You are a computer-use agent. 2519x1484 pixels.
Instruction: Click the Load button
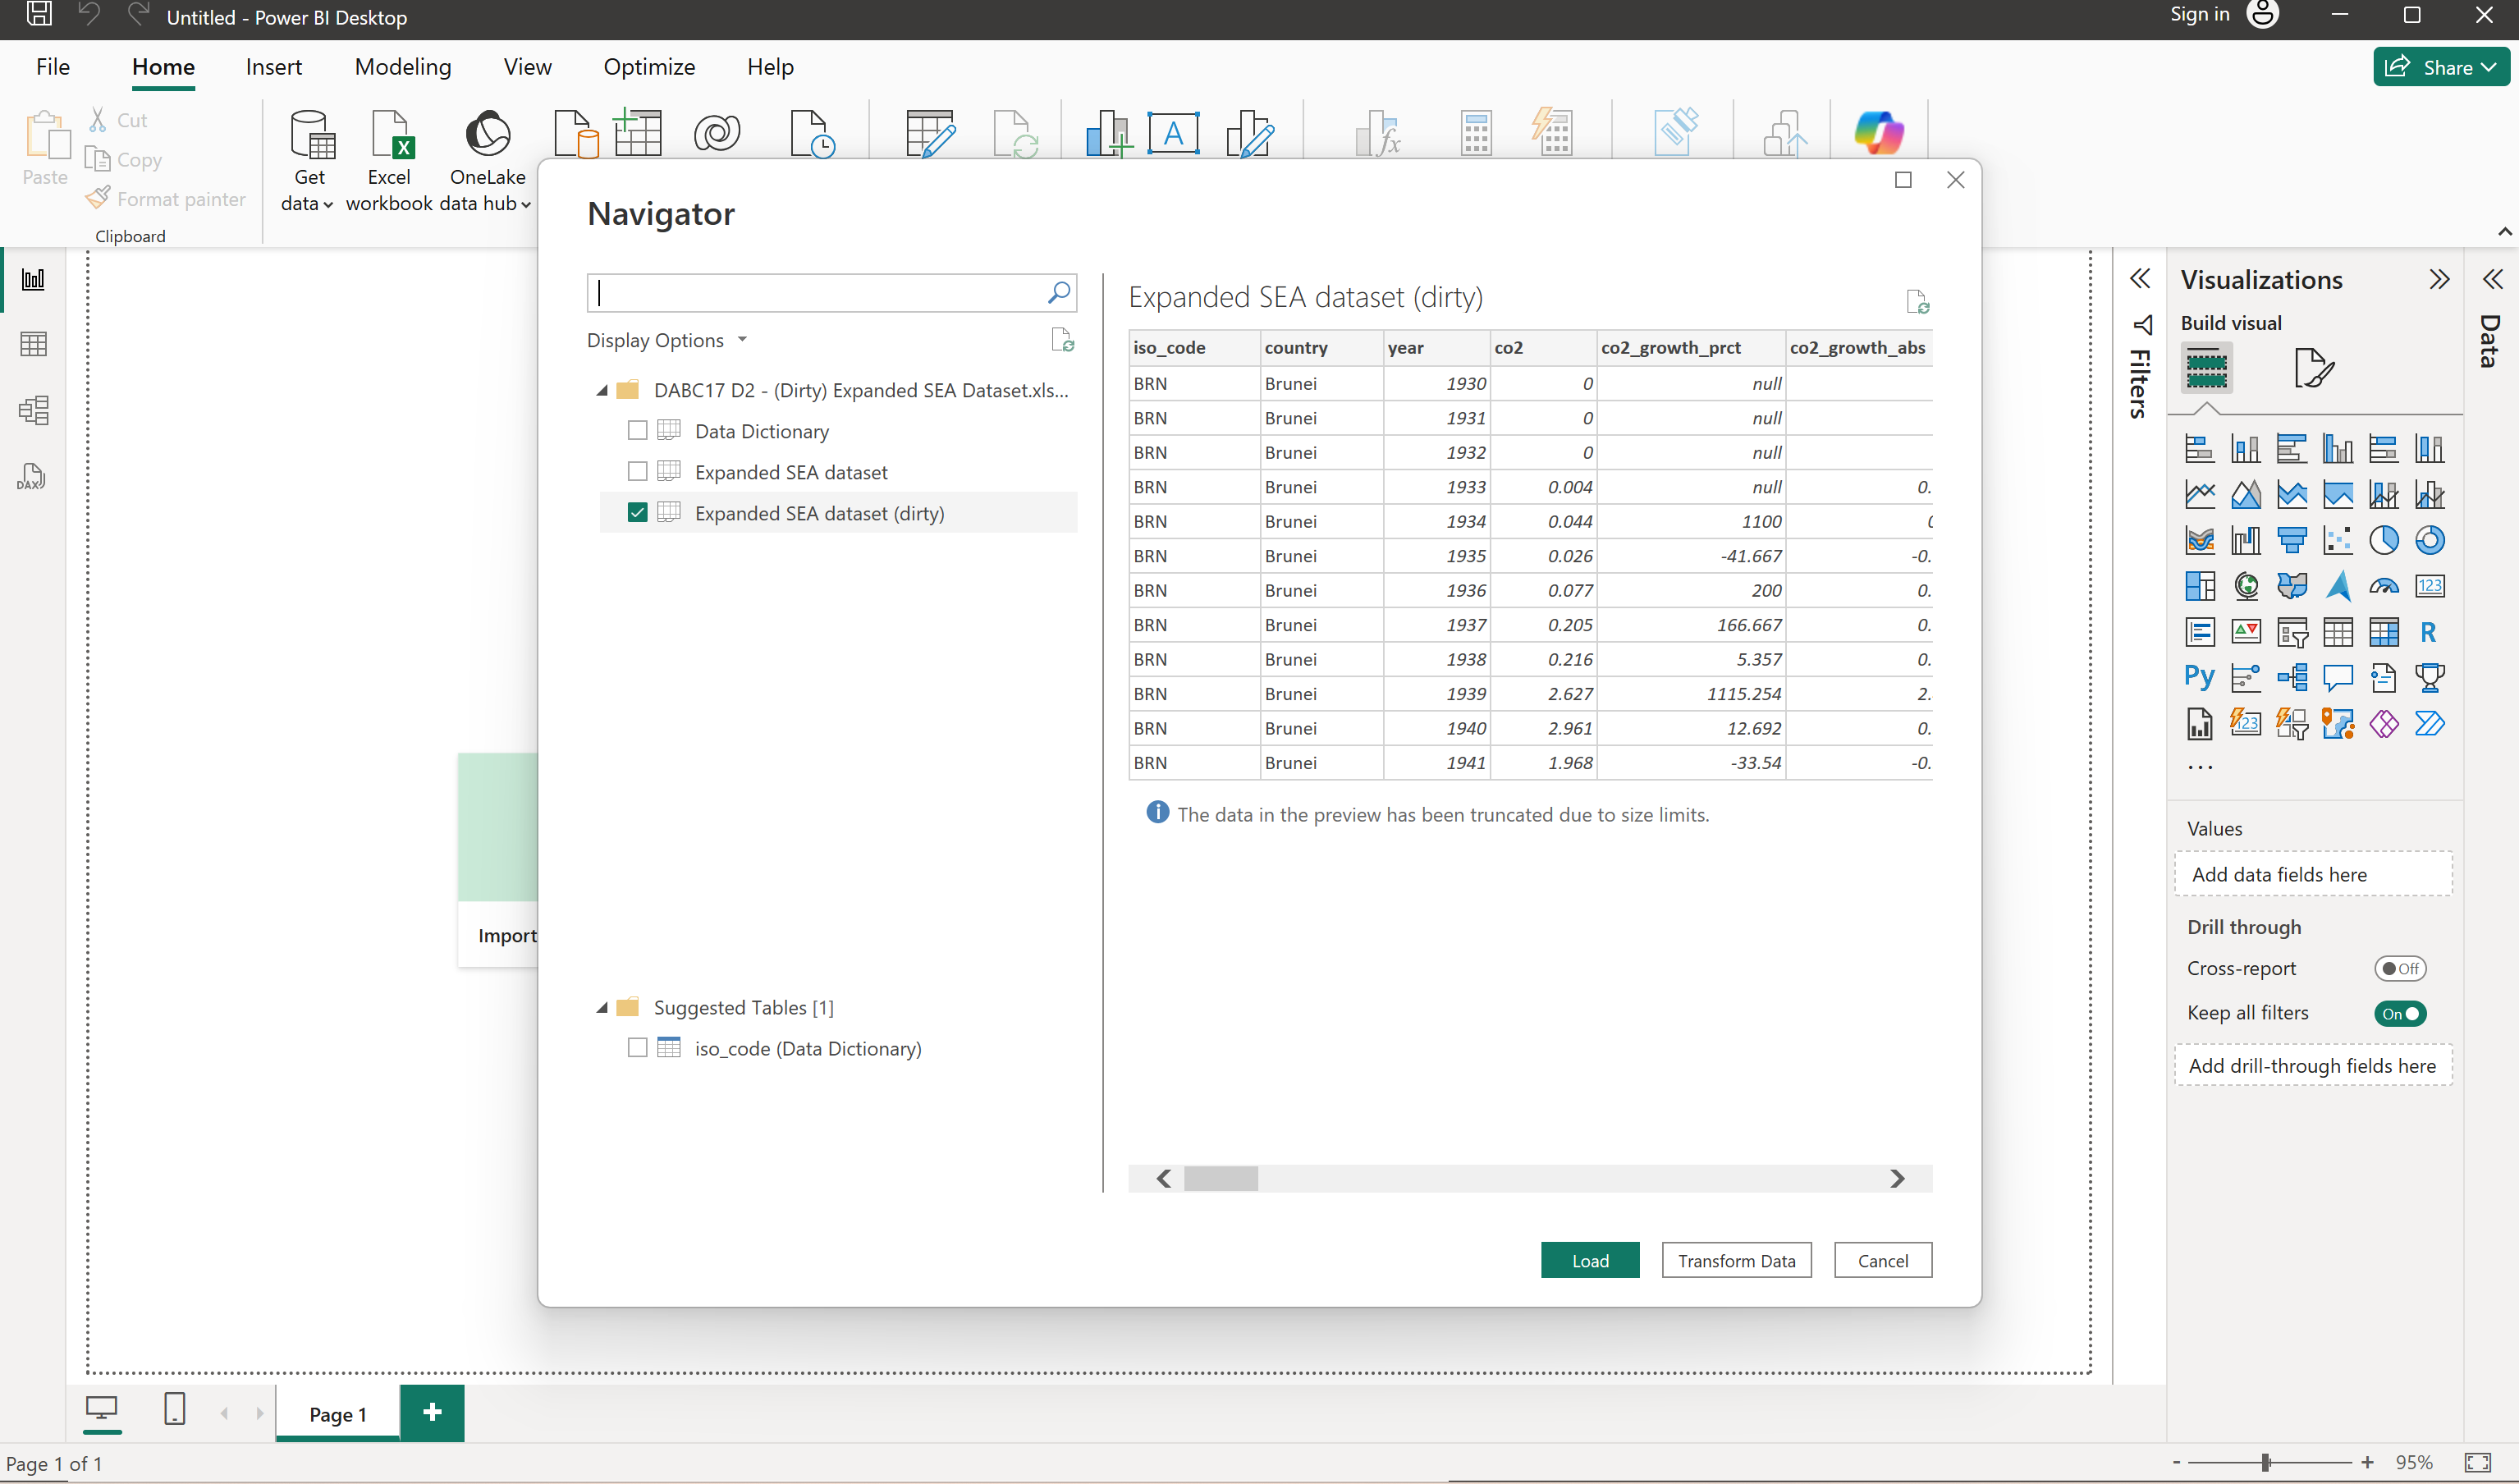point(1590,1260)
